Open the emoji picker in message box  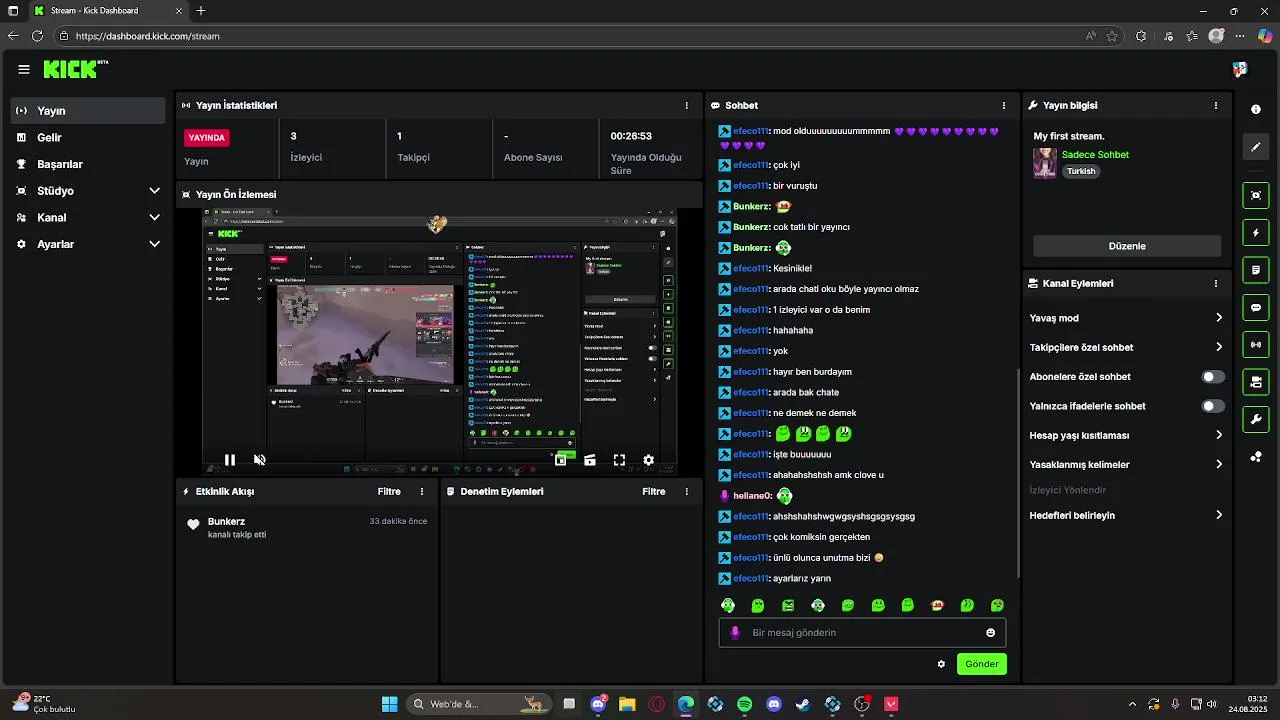point(991,633)
